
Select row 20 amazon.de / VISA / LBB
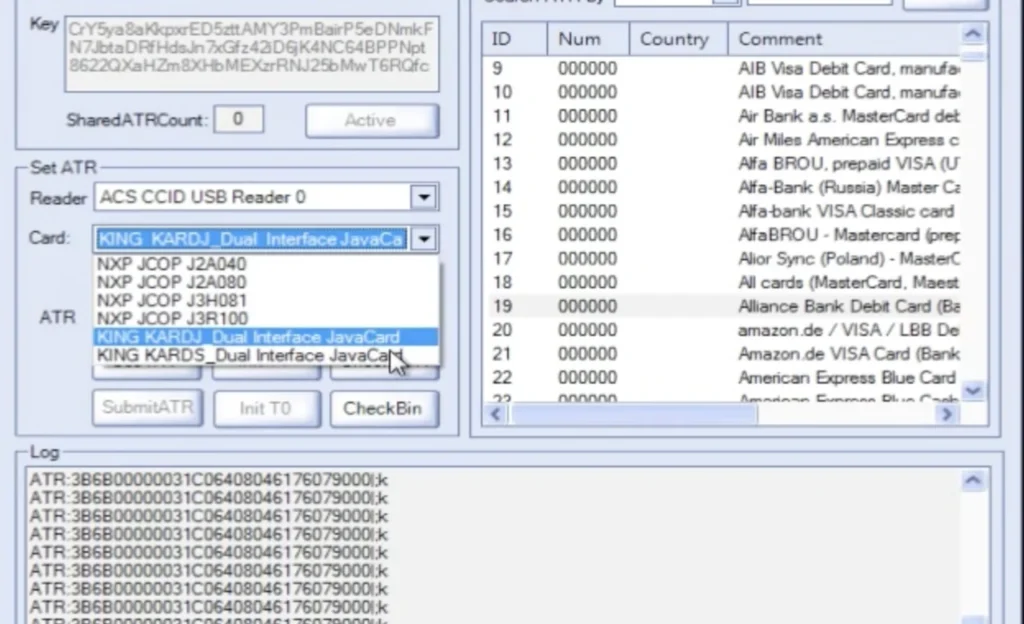click(x=724, y=330)
